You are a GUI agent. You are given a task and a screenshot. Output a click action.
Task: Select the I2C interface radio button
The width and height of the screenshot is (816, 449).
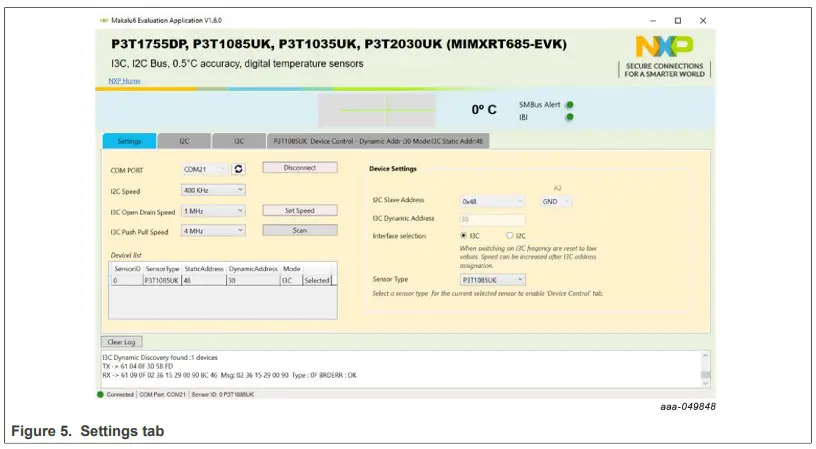(x=509, y=236)
